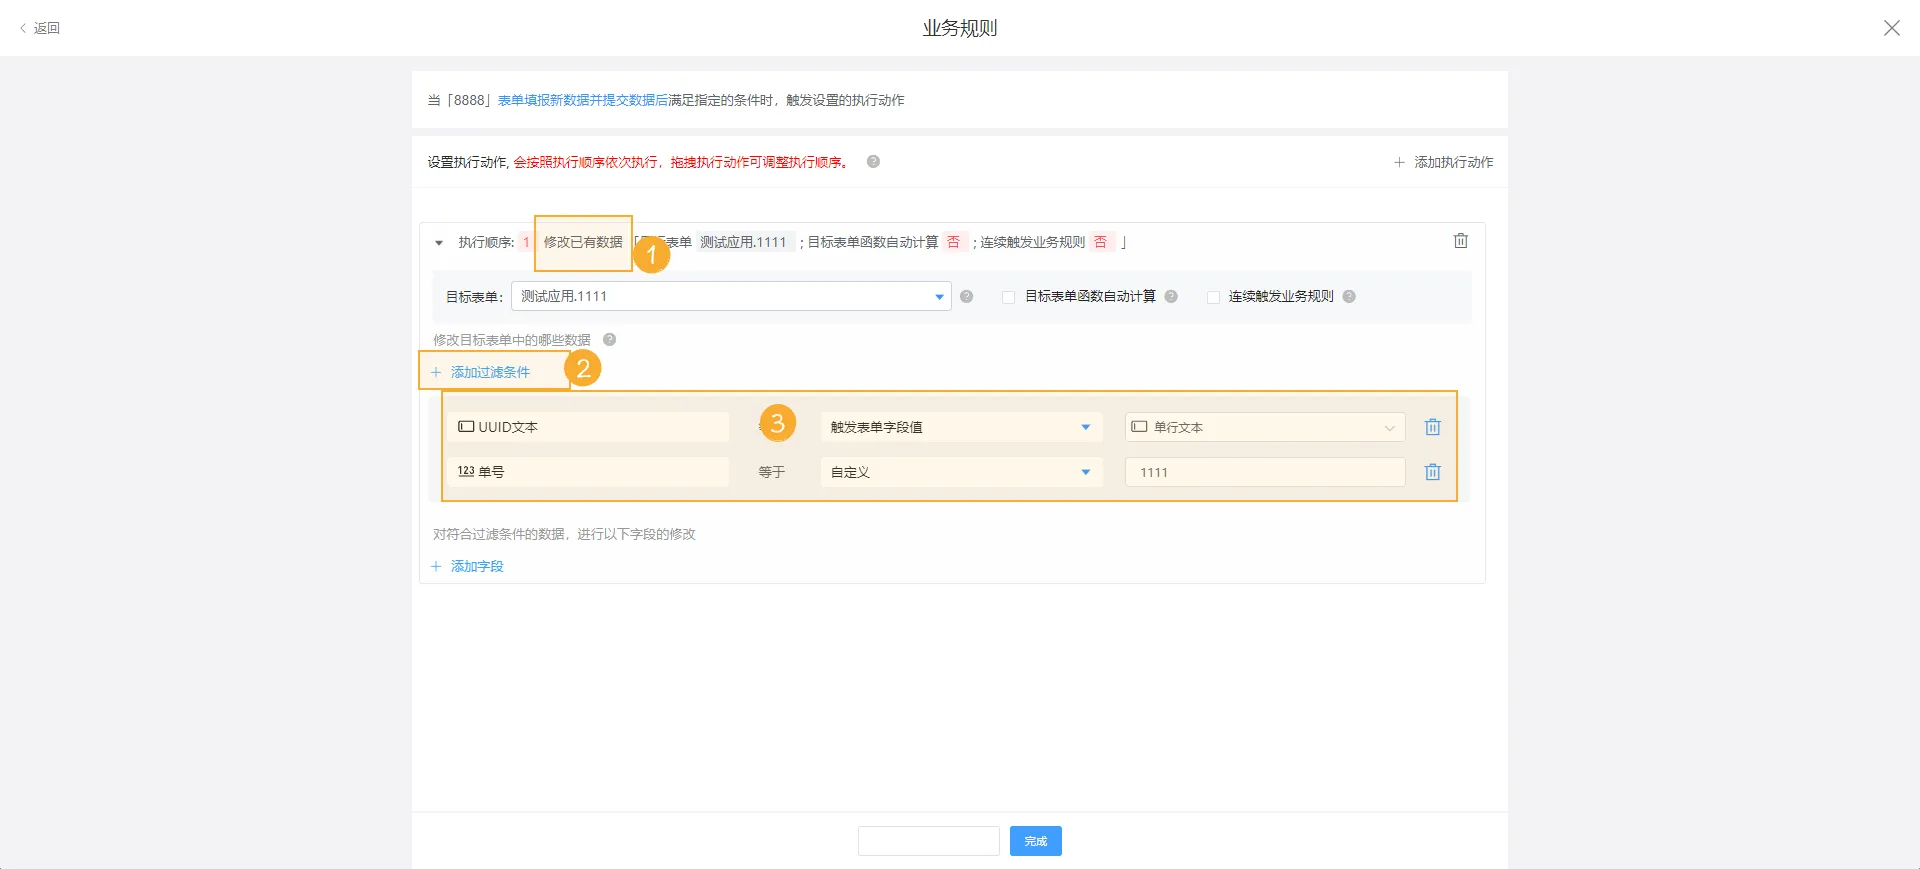This screenshot has width=1920, height=869.
Task: Delete the execution action via top trash icon
Action: [x=1460, y=241]
